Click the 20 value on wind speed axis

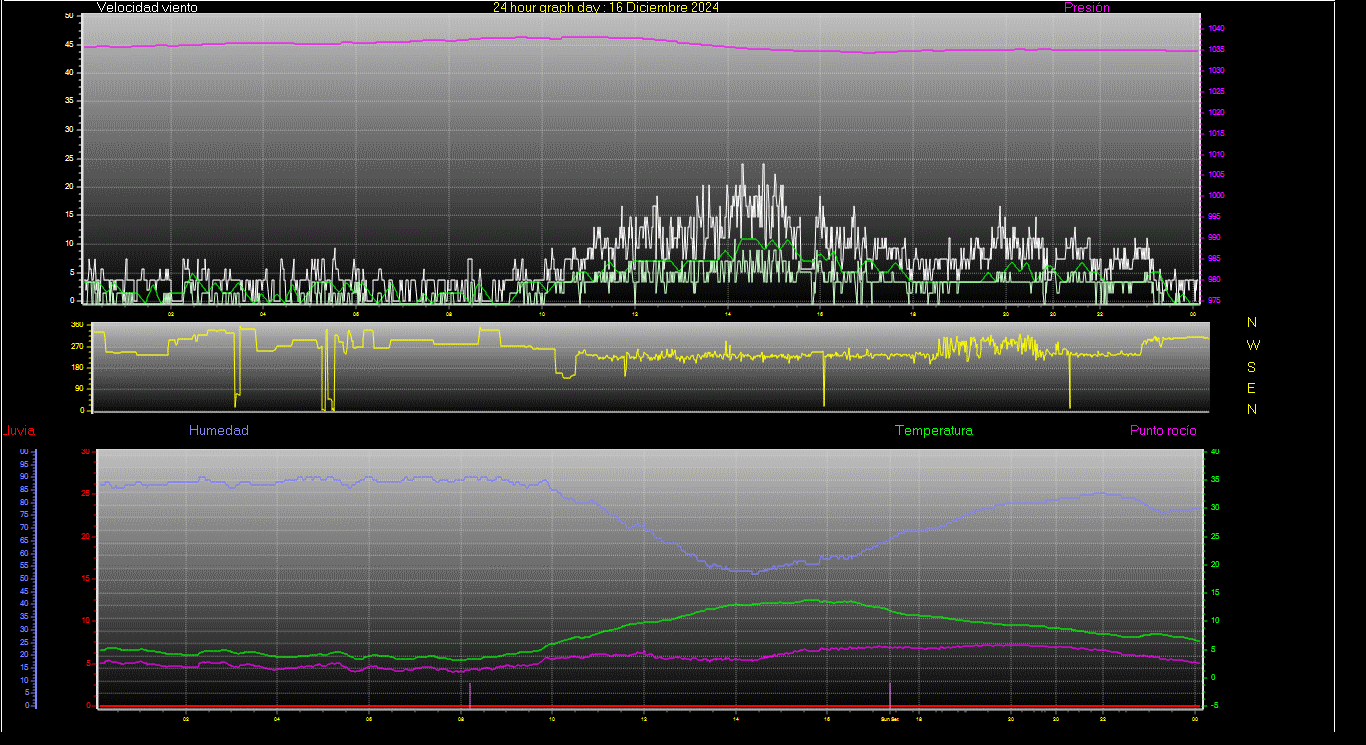coord(69,186)
